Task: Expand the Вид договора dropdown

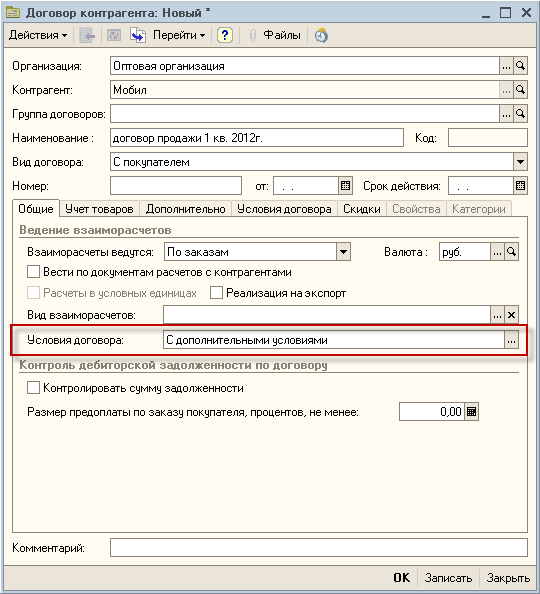Action: [521, 162]
